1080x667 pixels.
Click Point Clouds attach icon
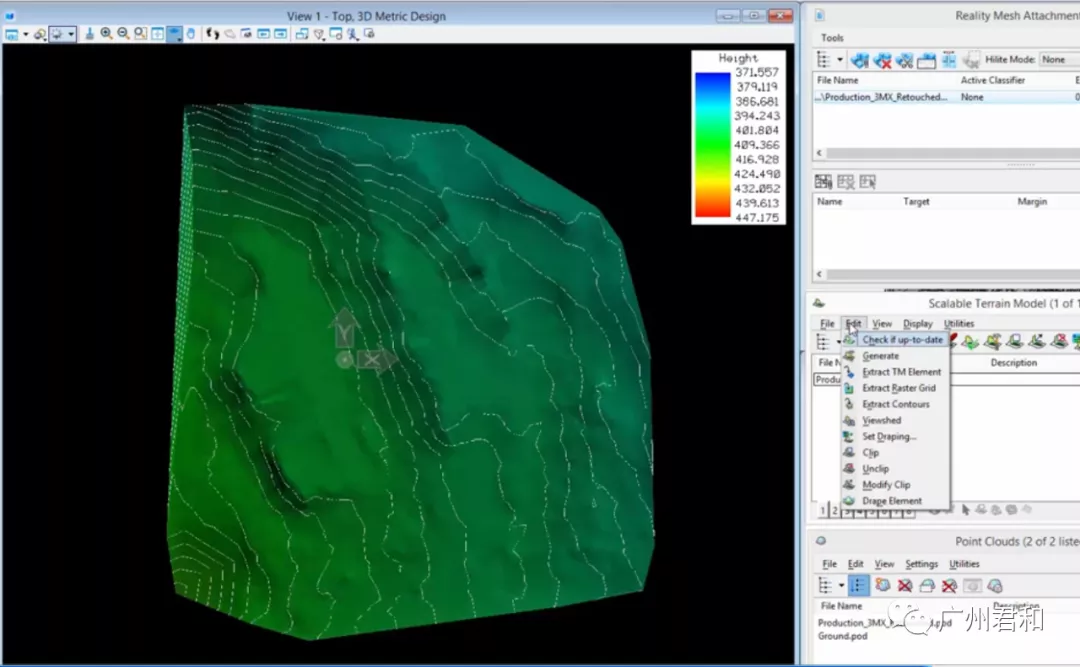click(882, 586)
